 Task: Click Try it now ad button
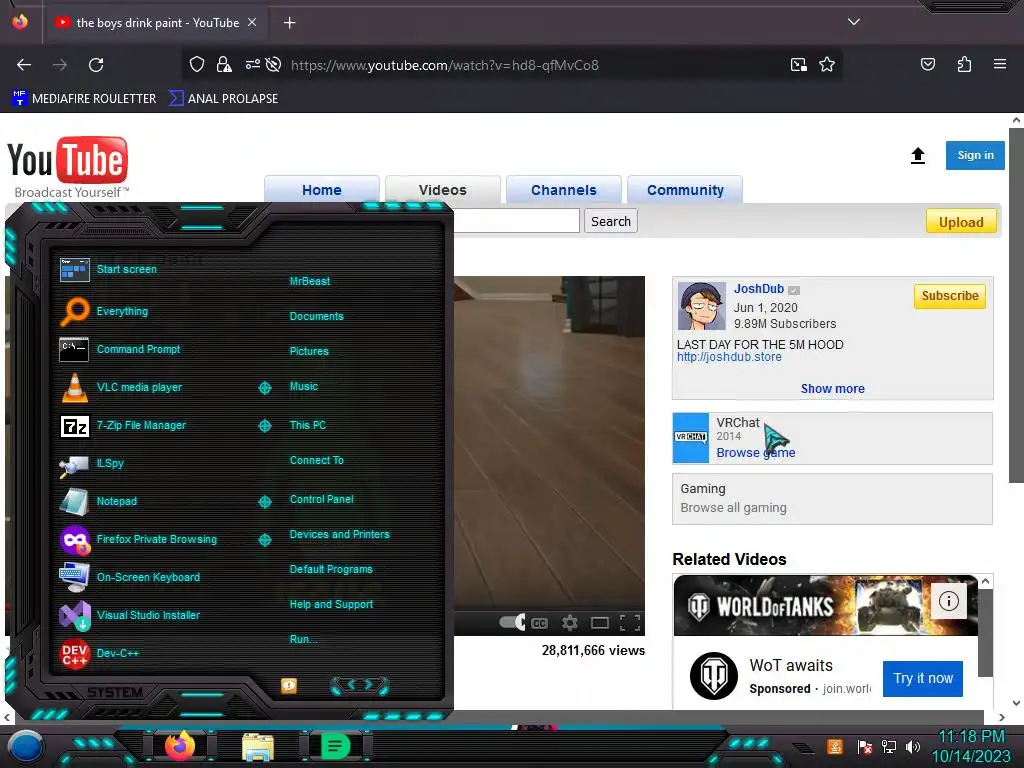pos(923,678)
